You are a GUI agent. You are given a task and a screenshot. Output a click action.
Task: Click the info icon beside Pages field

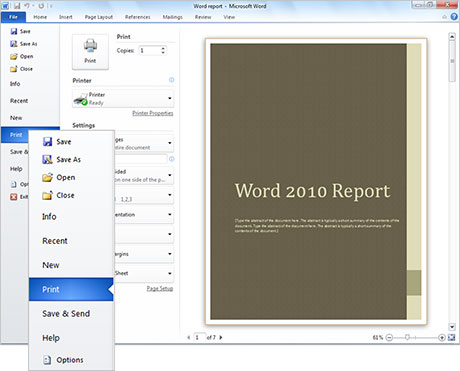coord(171,159)
